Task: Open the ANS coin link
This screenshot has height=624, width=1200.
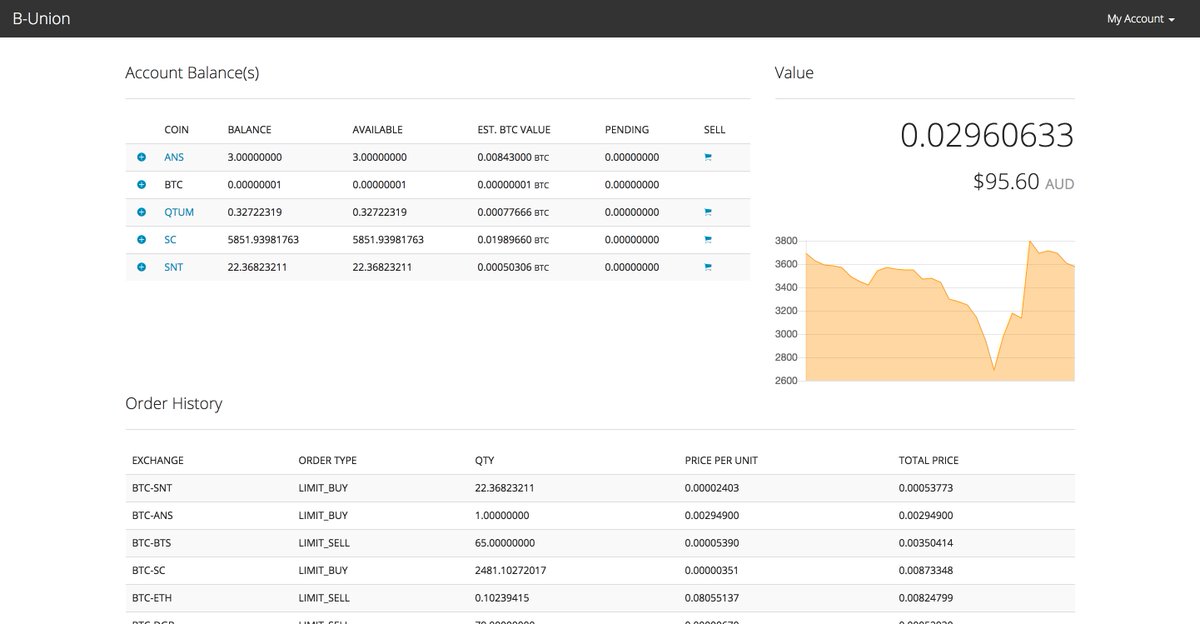Action: pyautogui.click(x=174, y=157)
